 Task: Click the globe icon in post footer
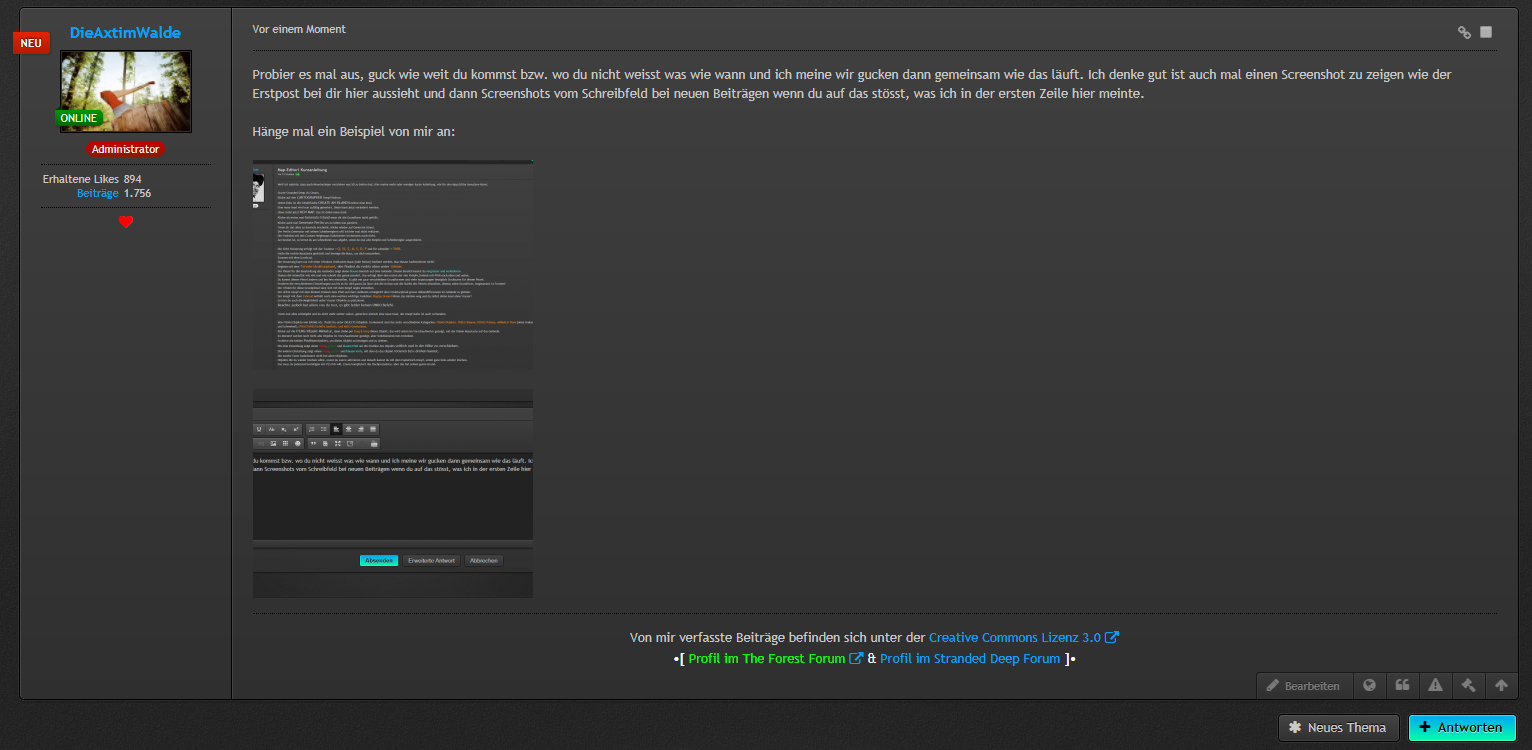[x=1369, y=686]
